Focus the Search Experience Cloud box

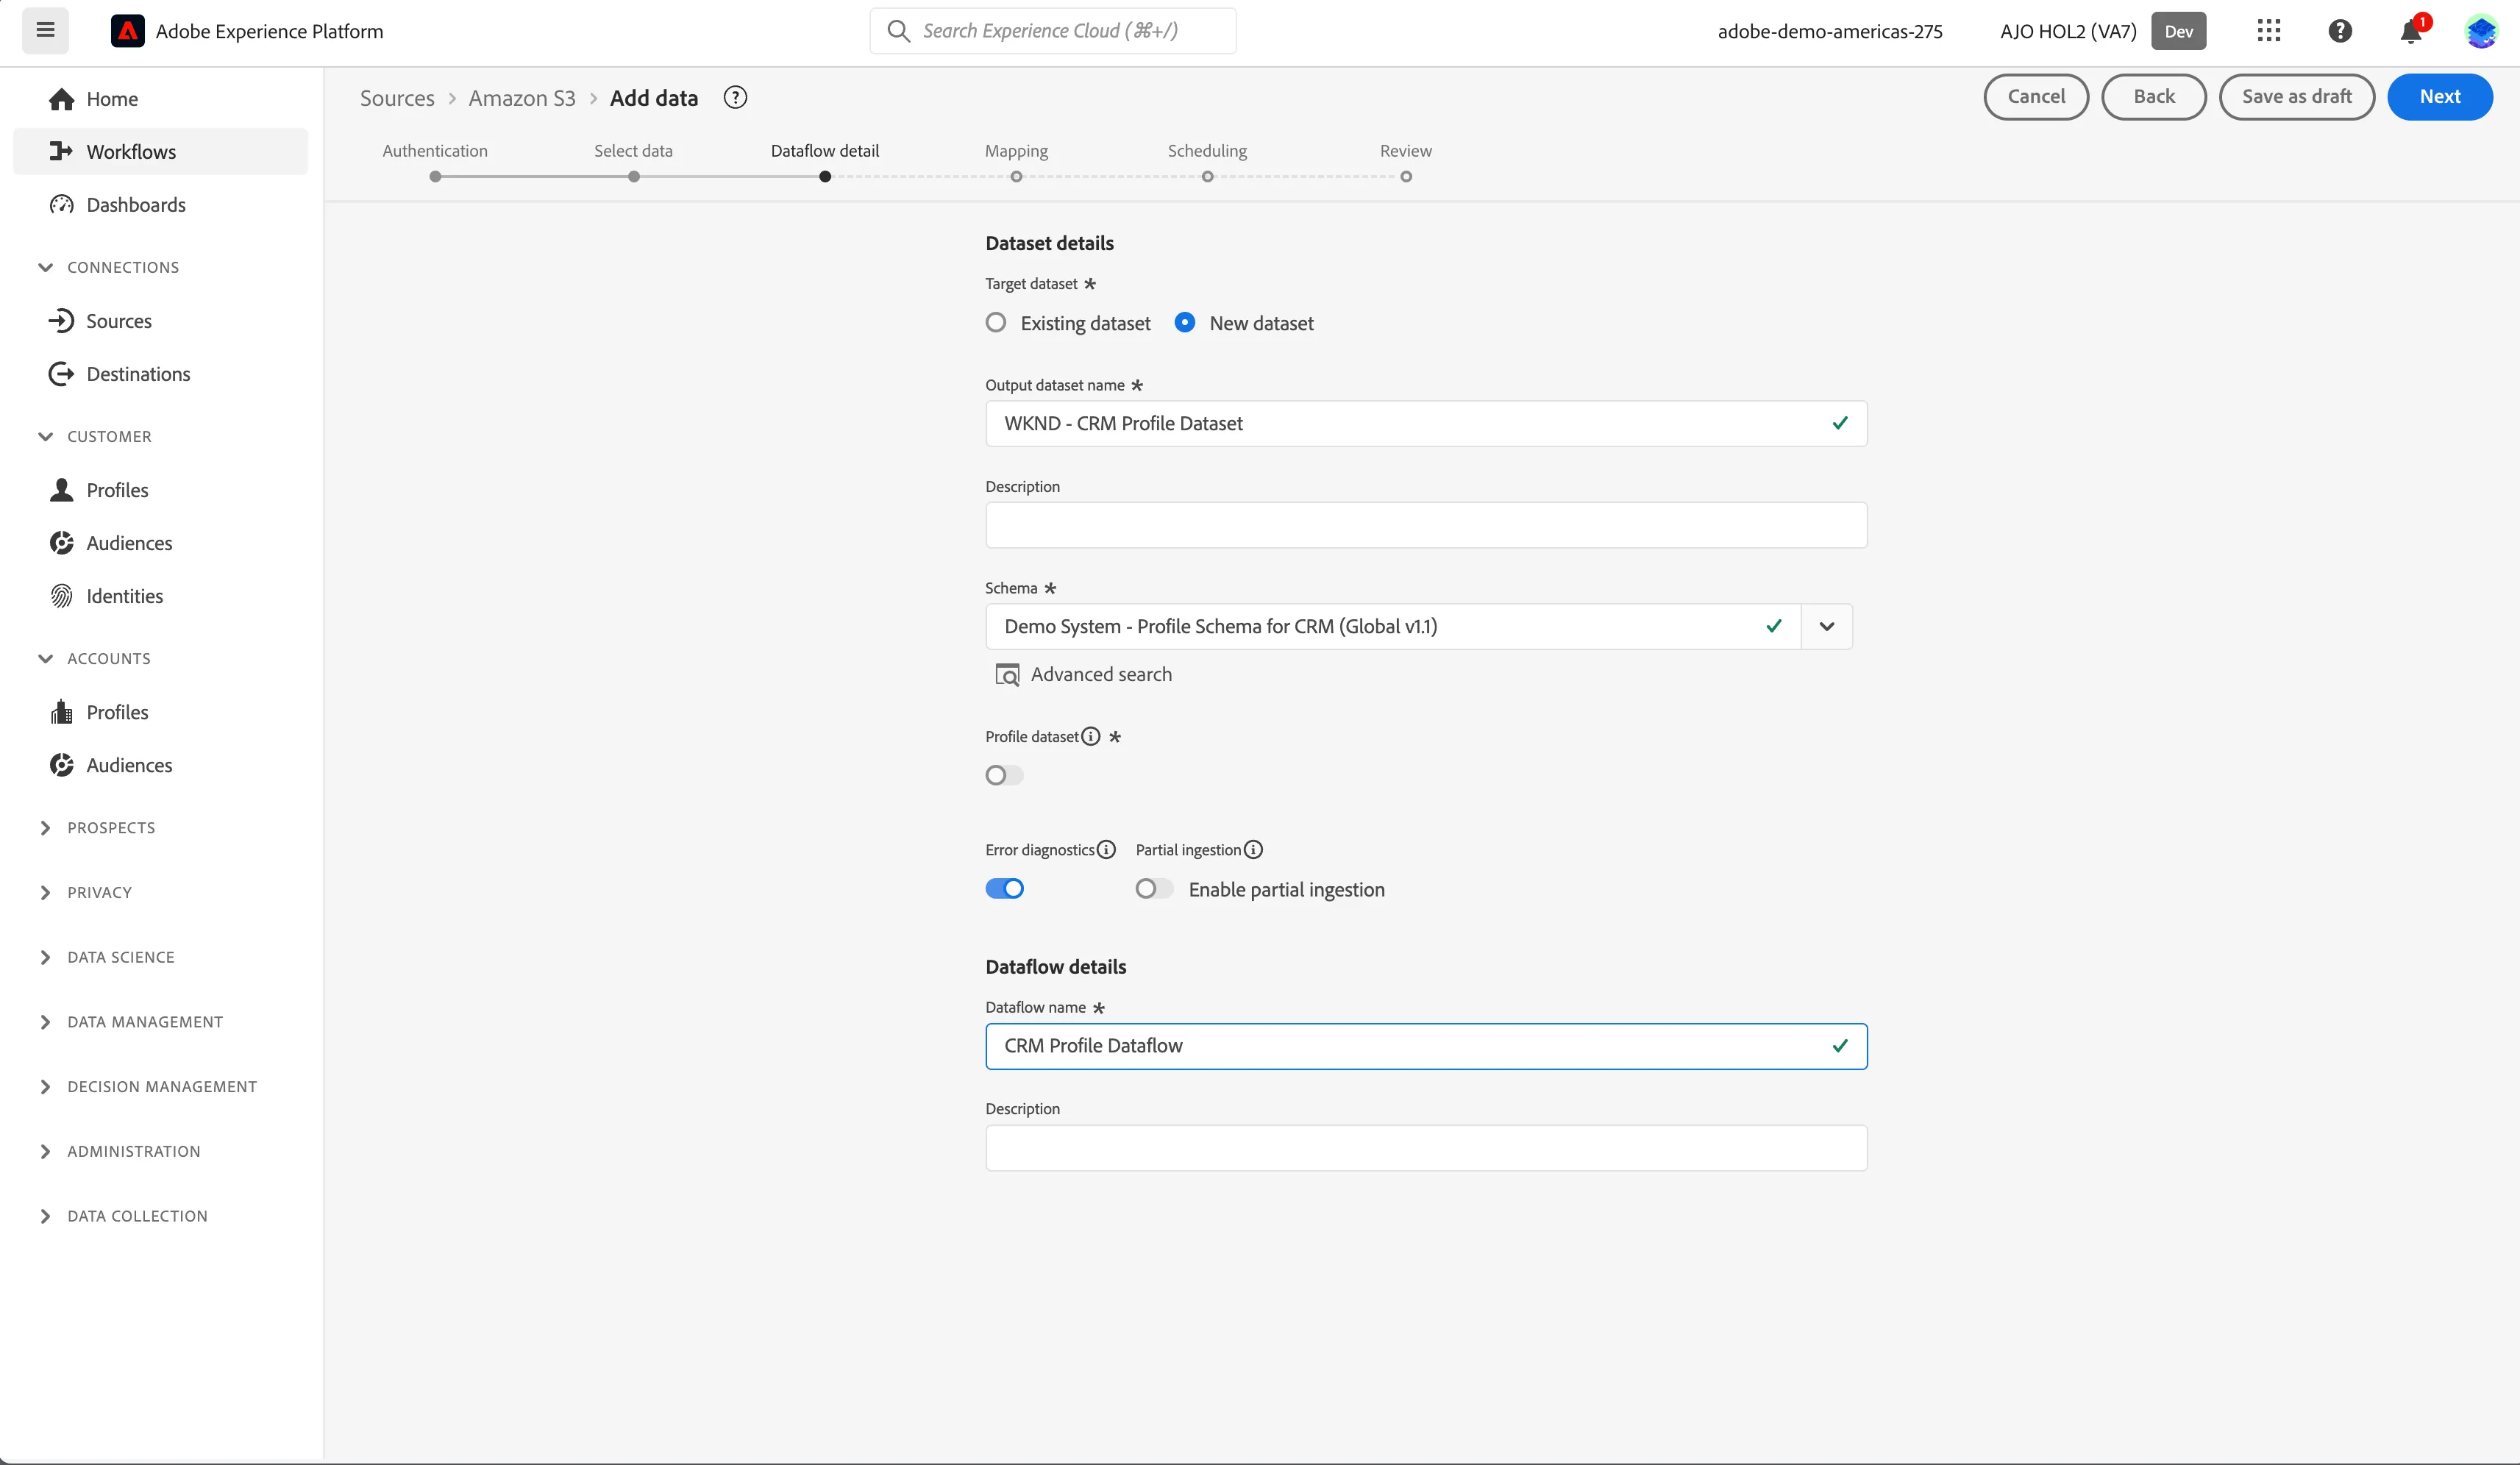click(x=1053, y=31)
